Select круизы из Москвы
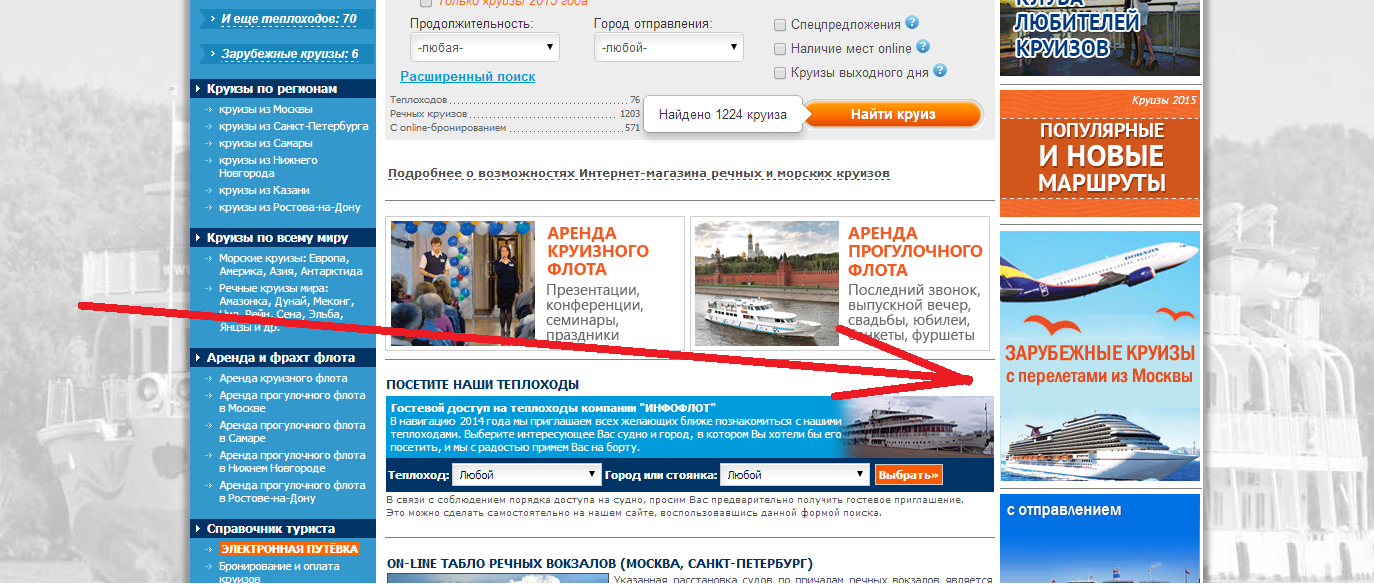This screenshot has height=584, width=1374. tap(266, 109)
